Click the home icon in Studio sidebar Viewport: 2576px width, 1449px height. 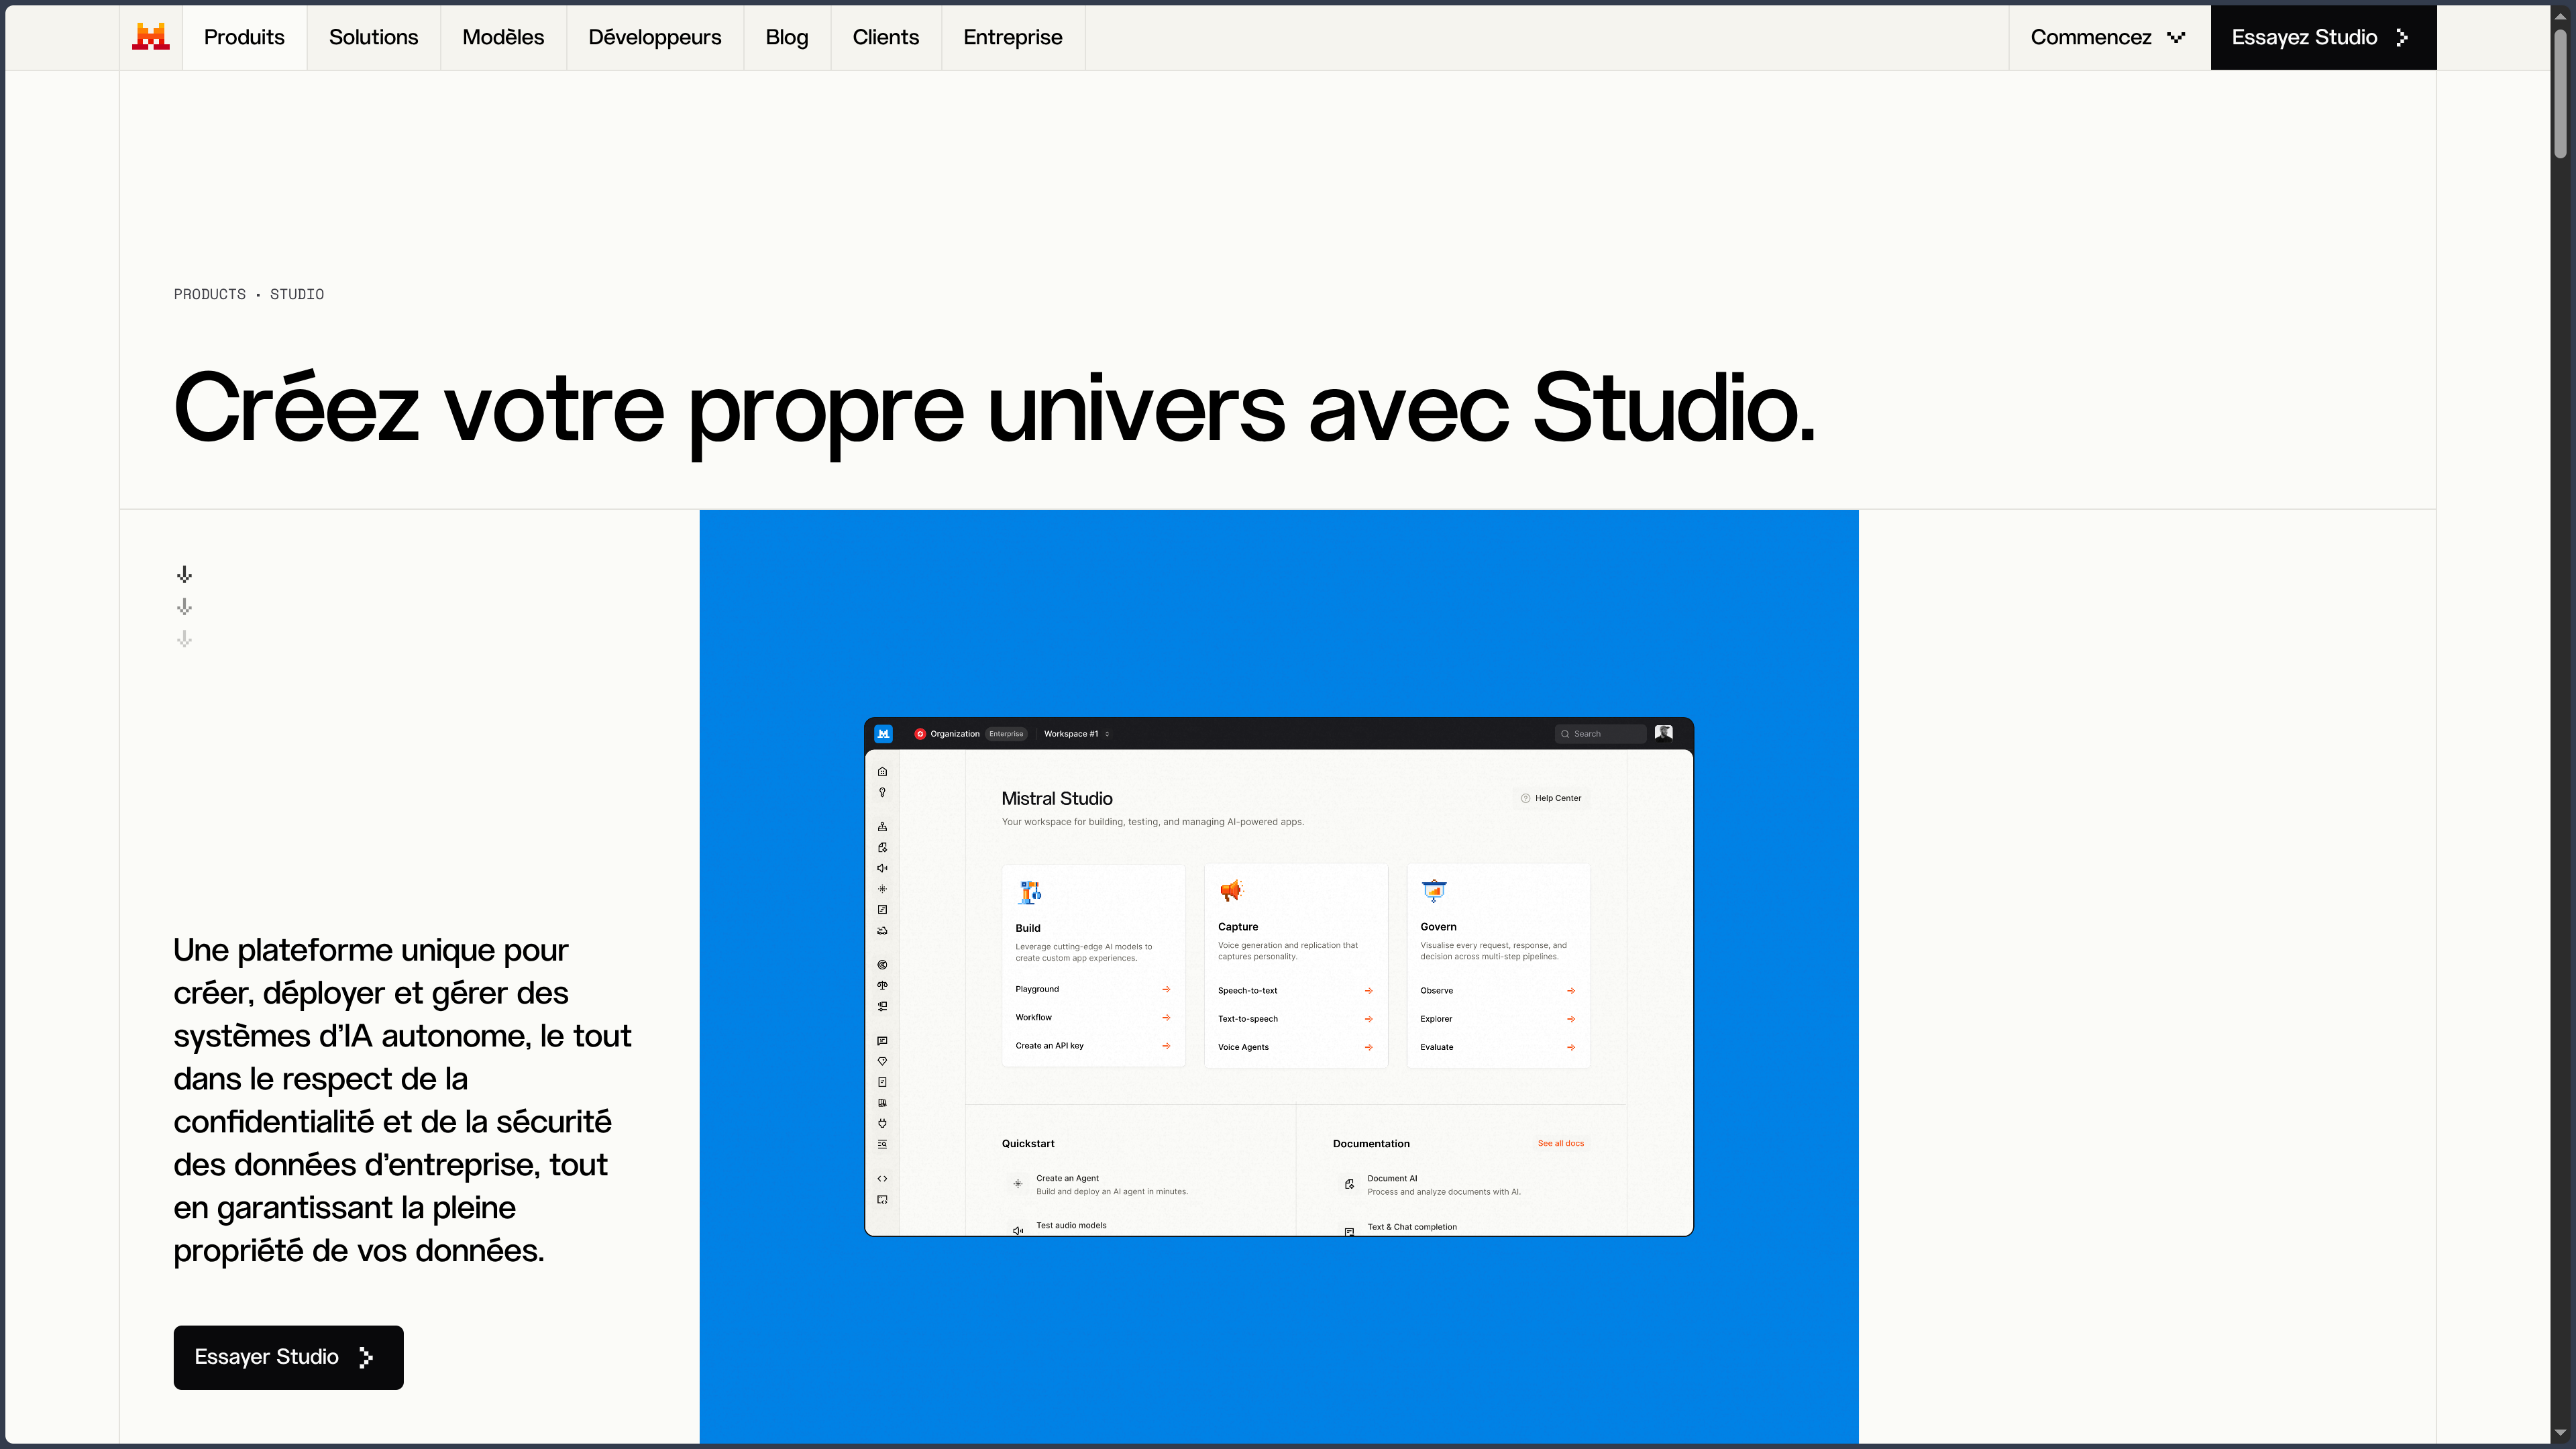[x=882, y=771]
